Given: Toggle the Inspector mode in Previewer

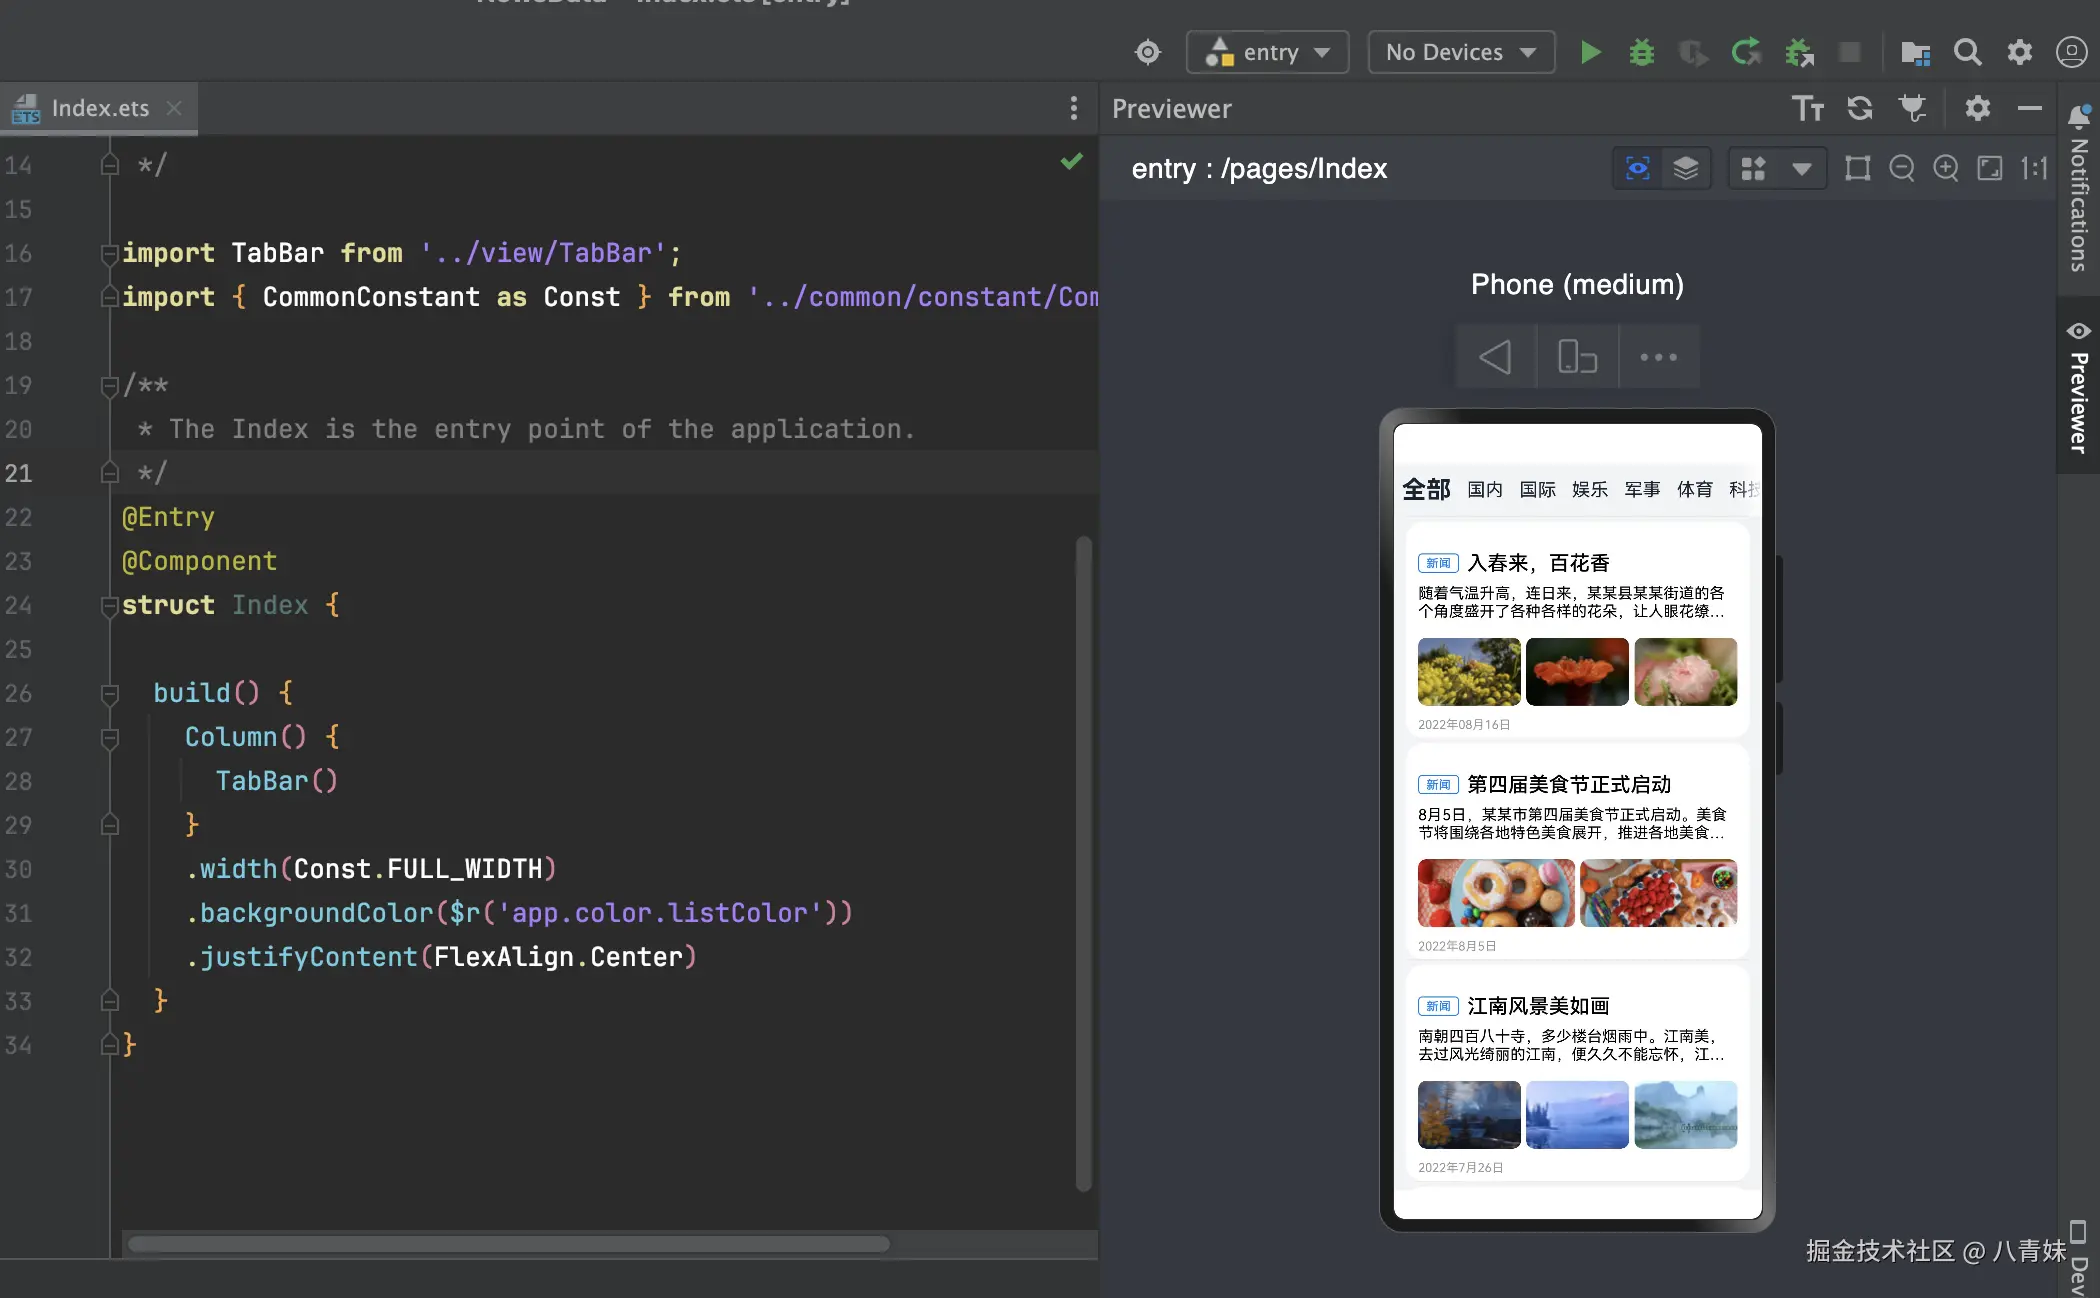Looking at the screenshot, I should (x=1638, y=168).
